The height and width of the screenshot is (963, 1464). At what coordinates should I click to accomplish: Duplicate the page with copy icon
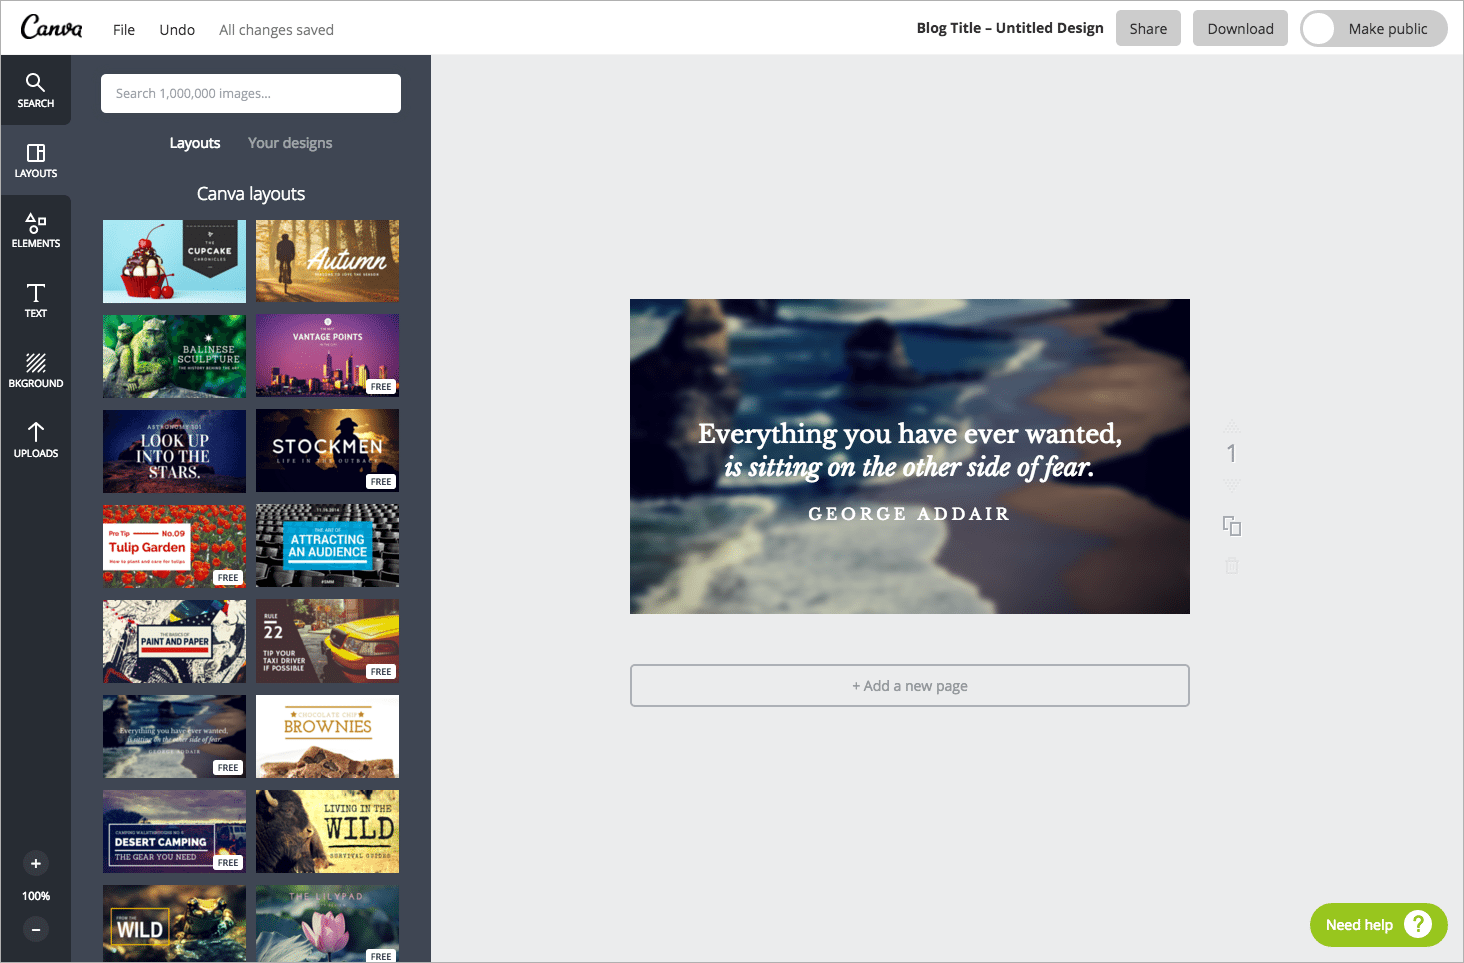tap(1232, 526)
